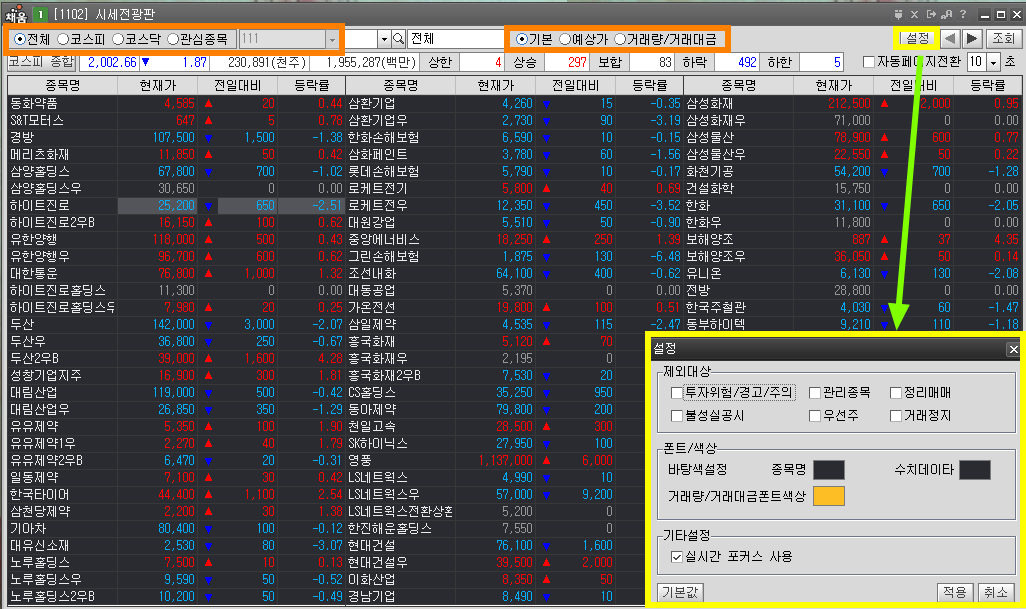This screenshot has width=1026, height=609.
Task: Click the plug connection icon in title bar
Action: point(900,14)
